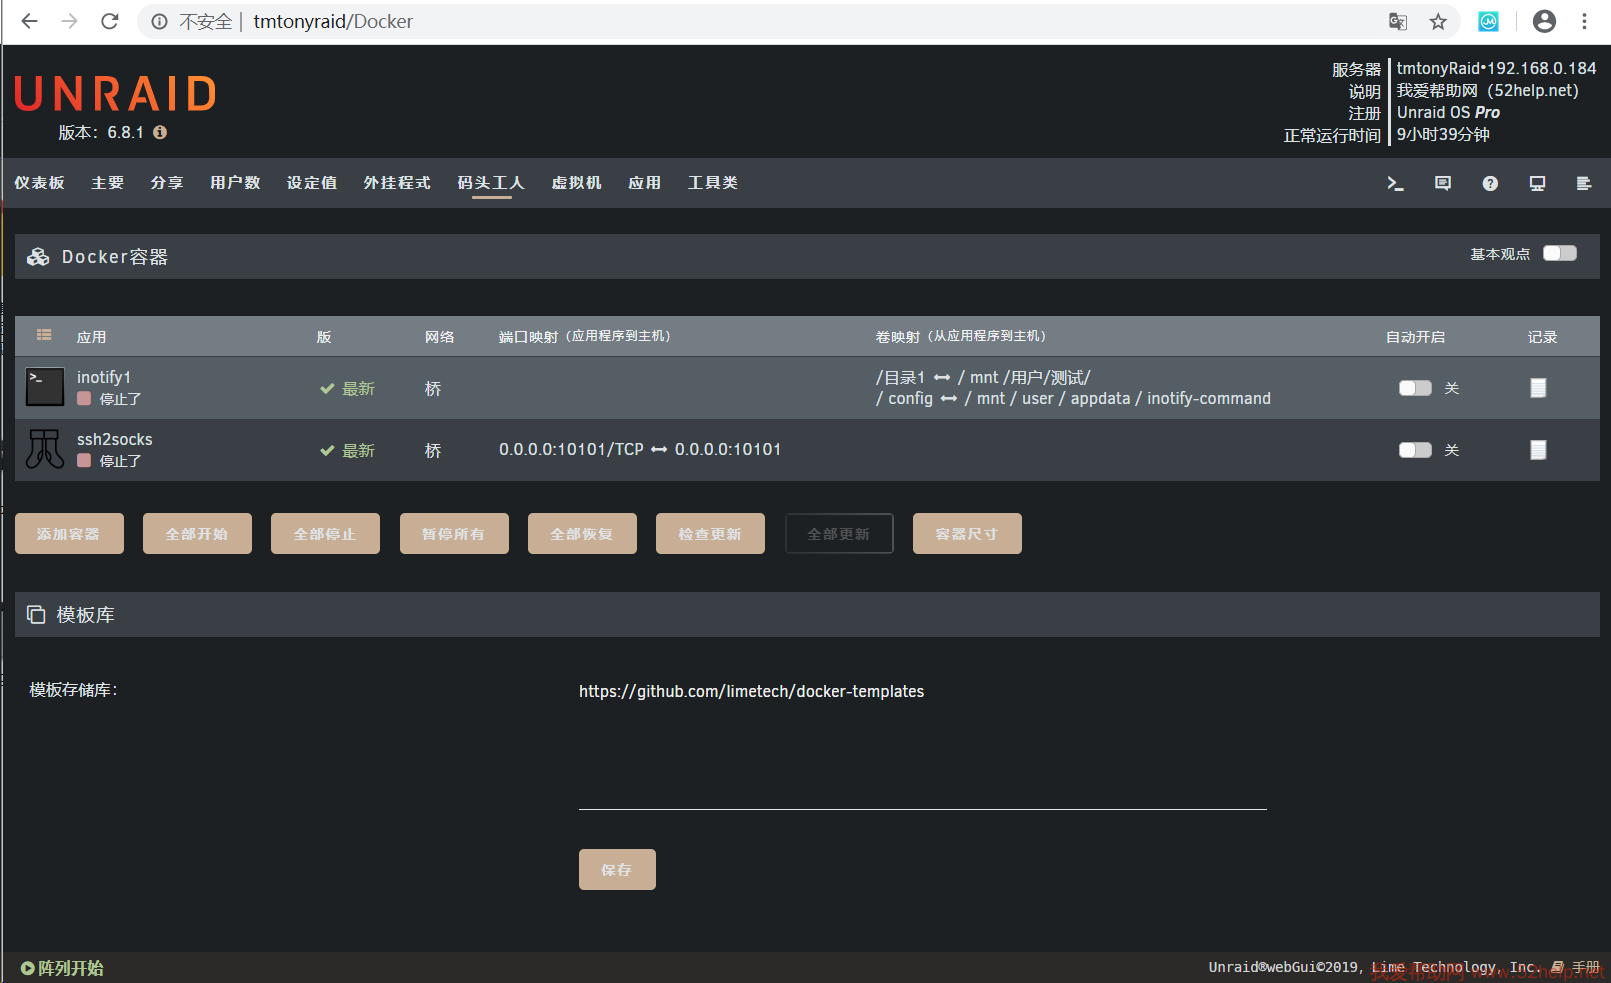Open the 仪表板 dashboard tab

[40, 183]
